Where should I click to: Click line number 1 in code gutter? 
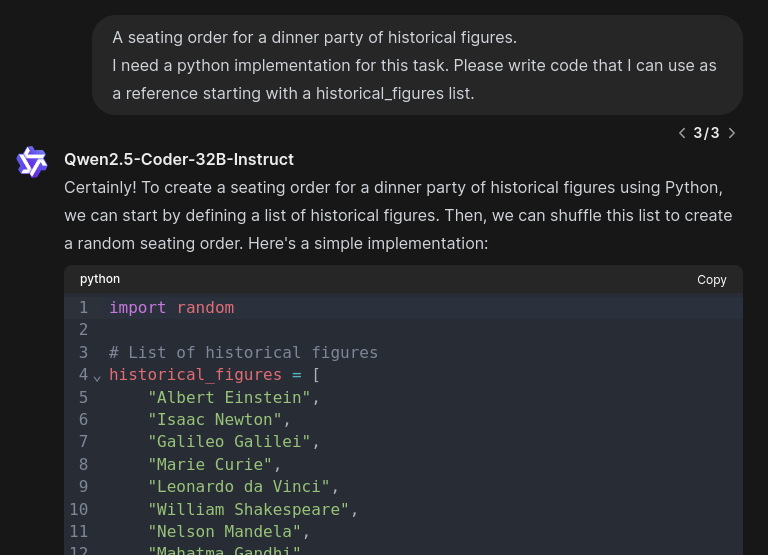pyautogui.click(x=84, y=307)
